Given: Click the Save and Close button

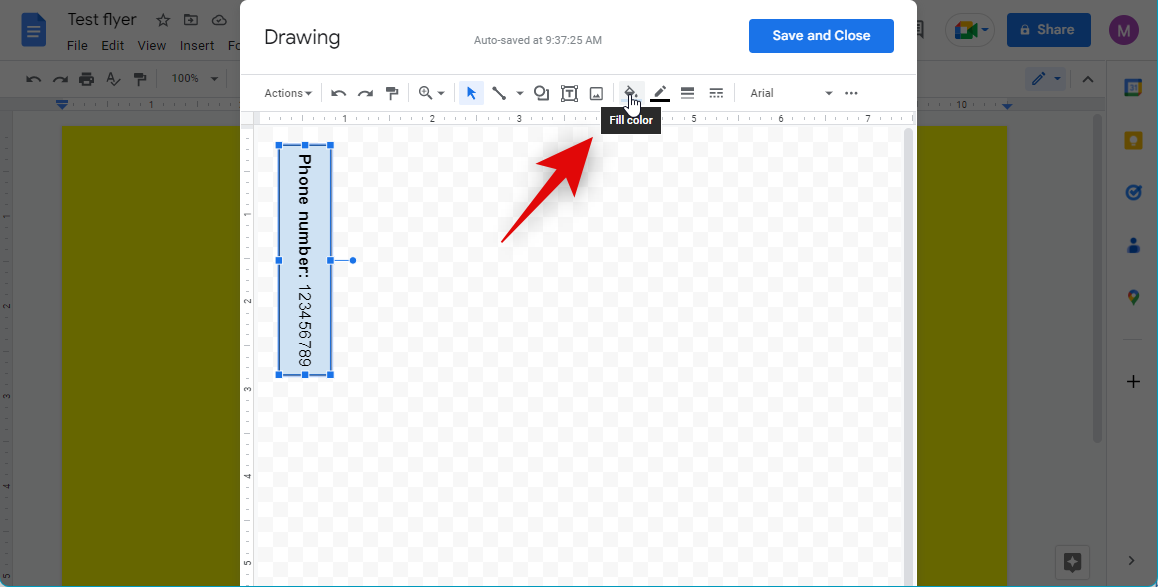Looking at the screenshot, I should (x=821, y=36).
